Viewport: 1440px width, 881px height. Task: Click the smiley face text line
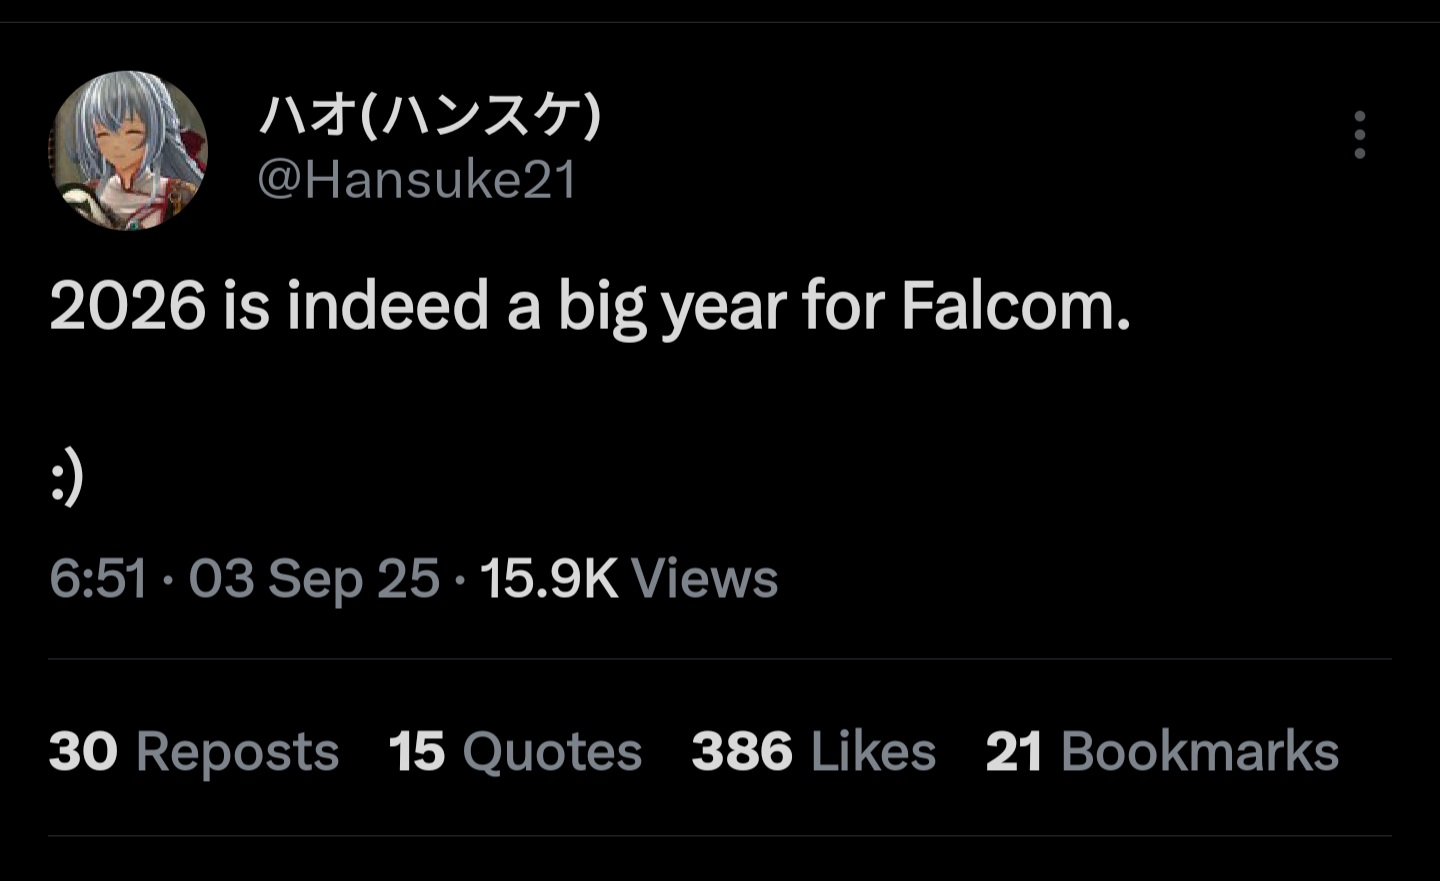pos(66,480)
